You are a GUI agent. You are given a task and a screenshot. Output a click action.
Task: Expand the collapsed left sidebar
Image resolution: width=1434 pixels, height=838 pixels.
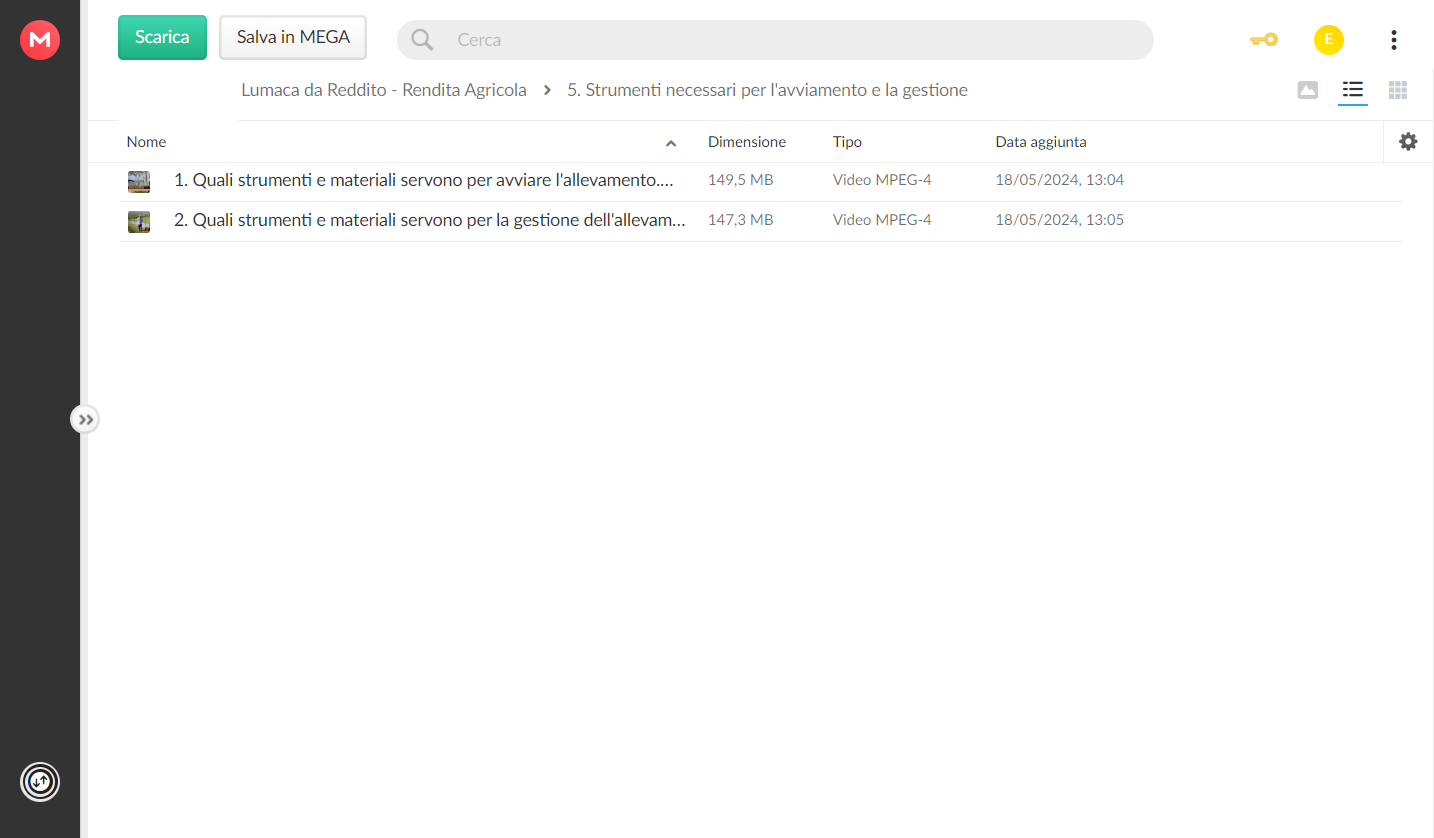click(85, 419)
